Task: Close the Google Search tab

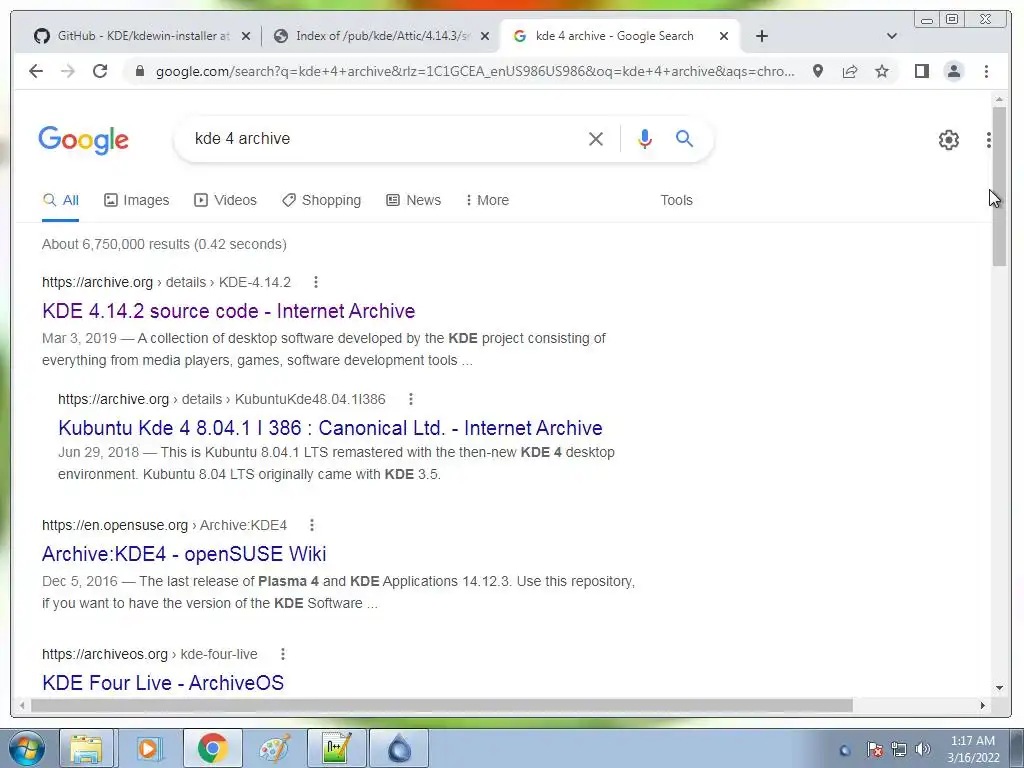Action: (x=724, y=37)
